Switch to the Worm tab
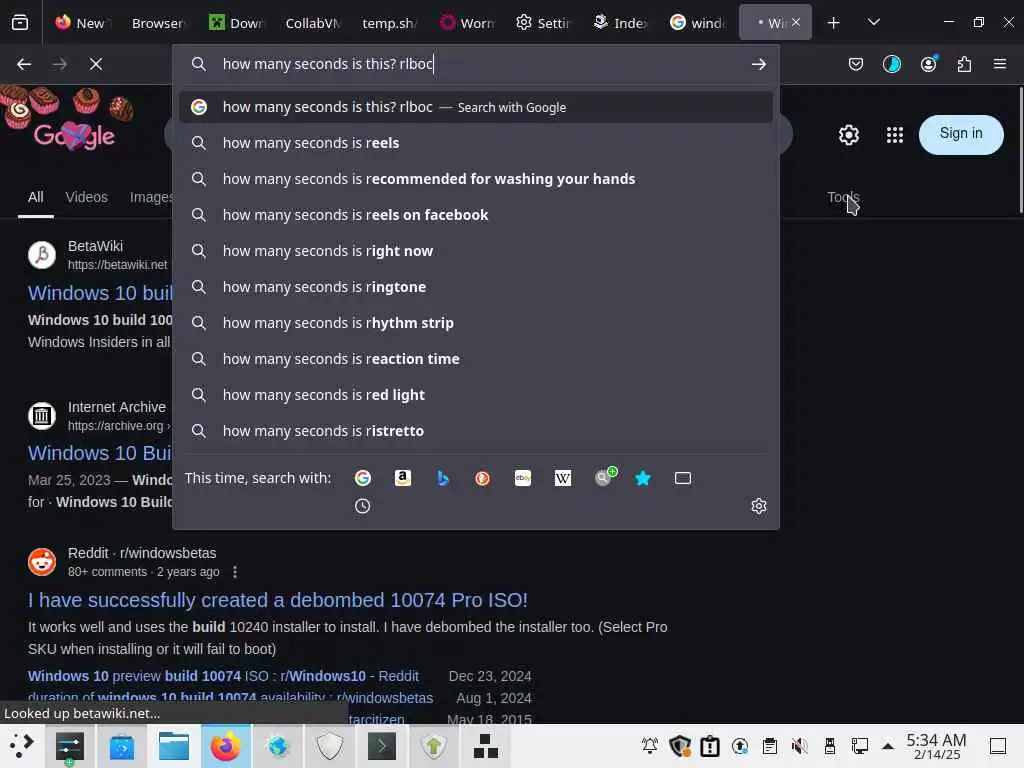This screenshot has height=768, width=1024. coord(467,23)
